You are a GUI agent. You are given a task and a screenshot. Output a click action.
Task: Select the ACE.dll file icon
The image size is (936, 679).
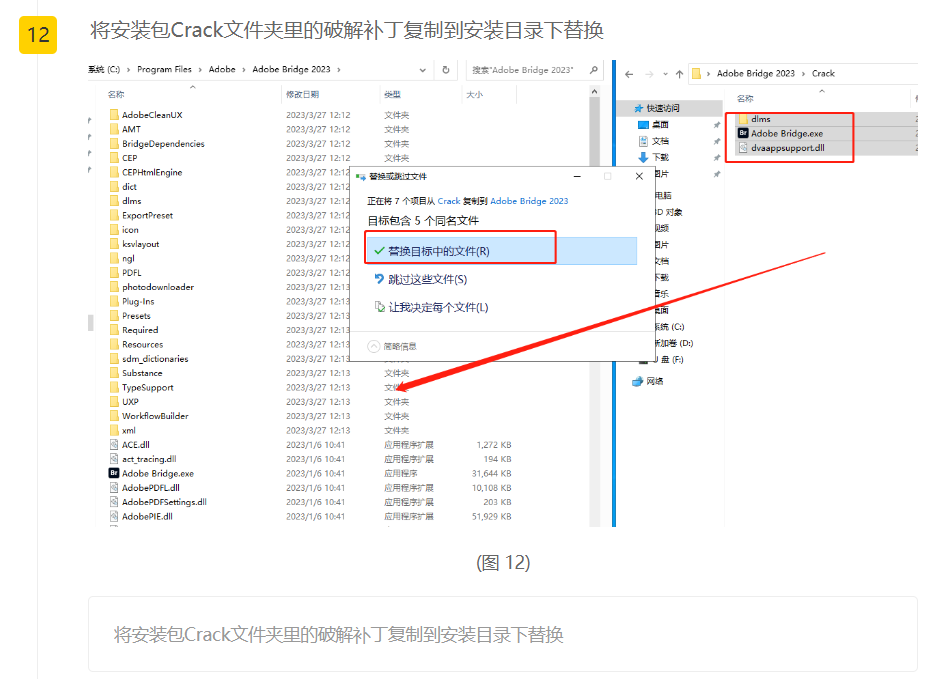pos(114,444)
